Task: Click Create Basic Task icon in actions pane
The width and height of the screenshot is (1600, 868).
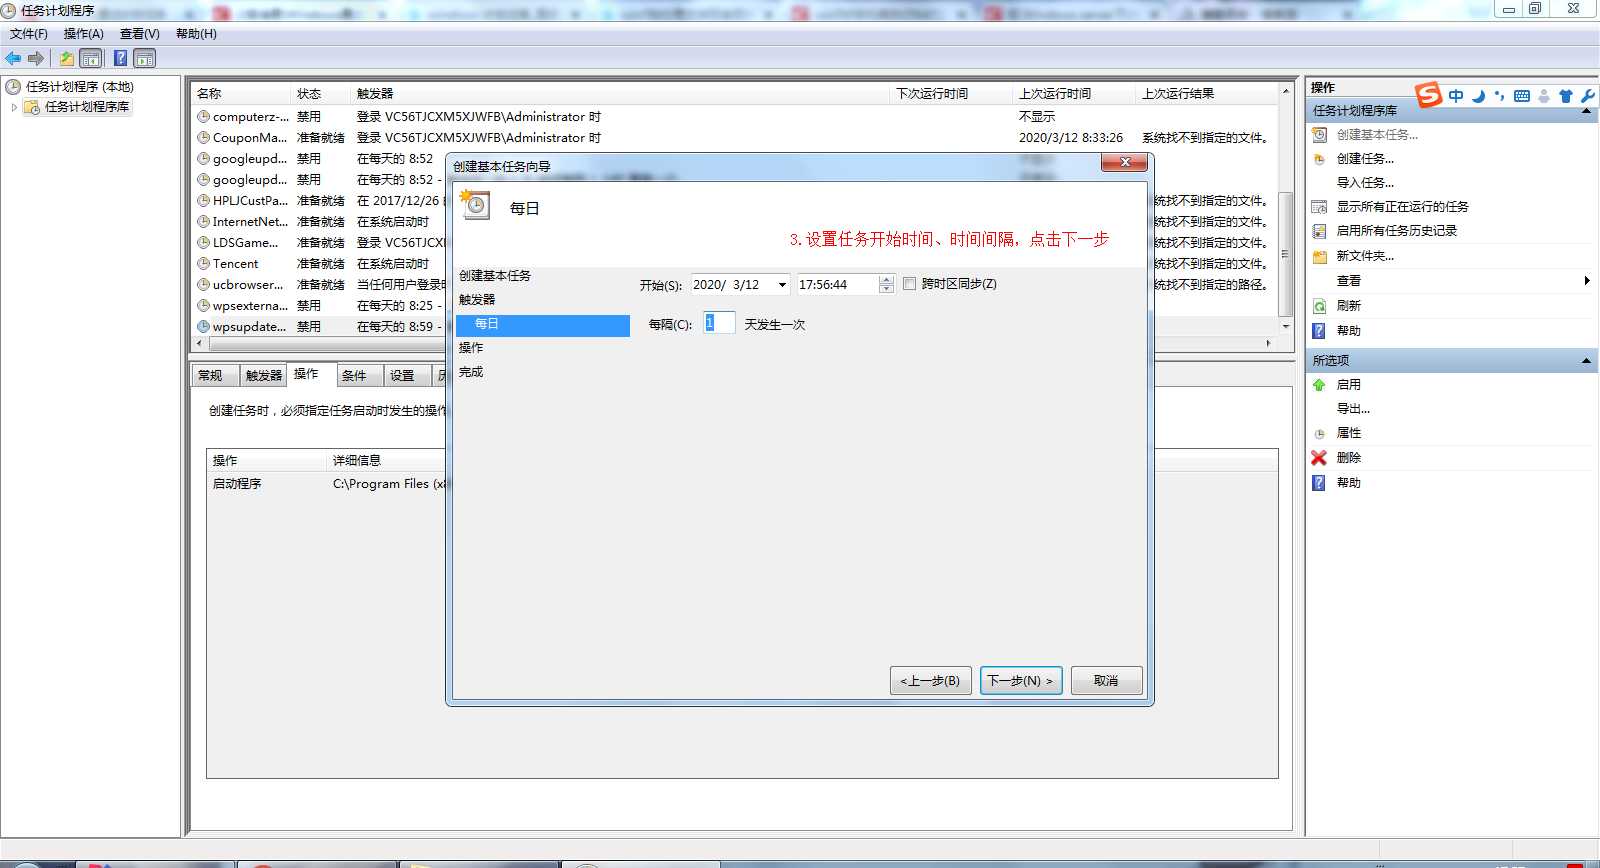Action: tap(1320, 134)
